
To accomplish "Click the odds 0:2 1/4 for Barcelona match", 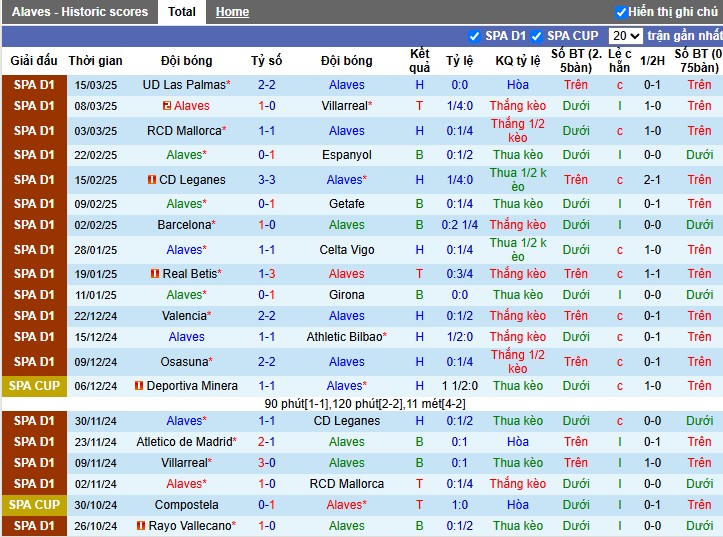I will (x=460, y=225).
